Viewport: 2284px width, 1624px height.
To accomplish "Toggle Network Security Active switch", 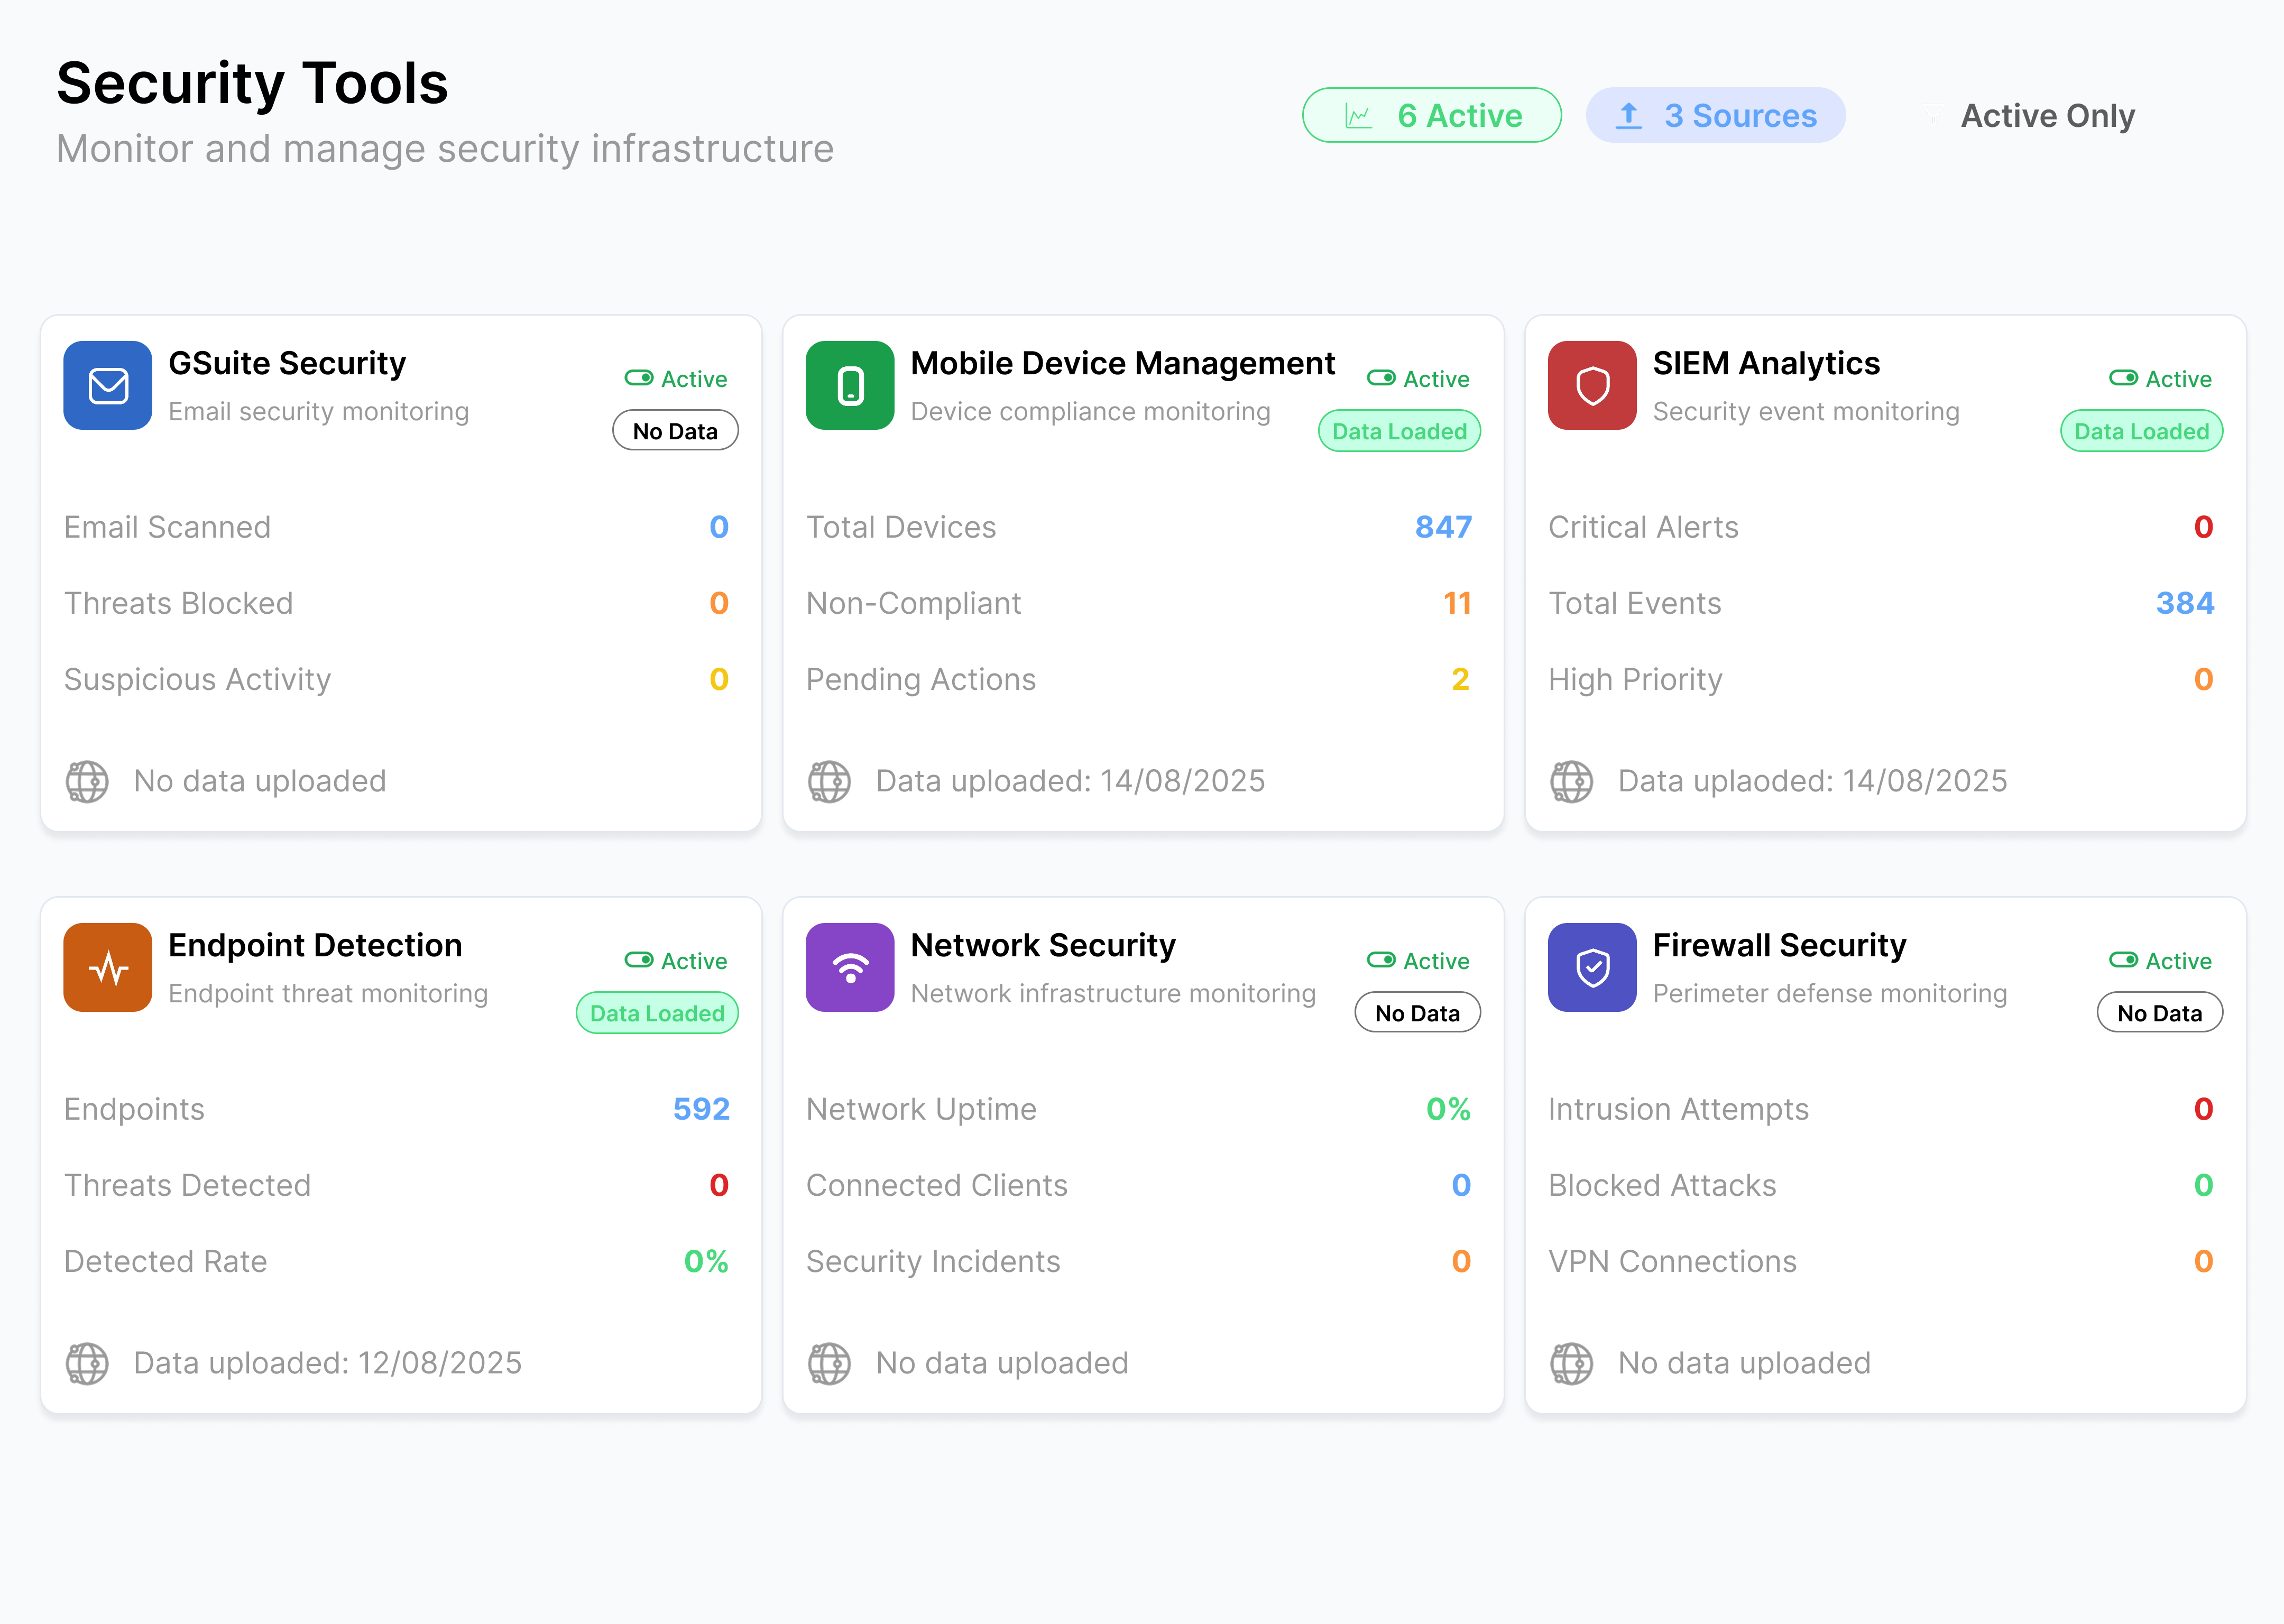I will click(1381, 960).
